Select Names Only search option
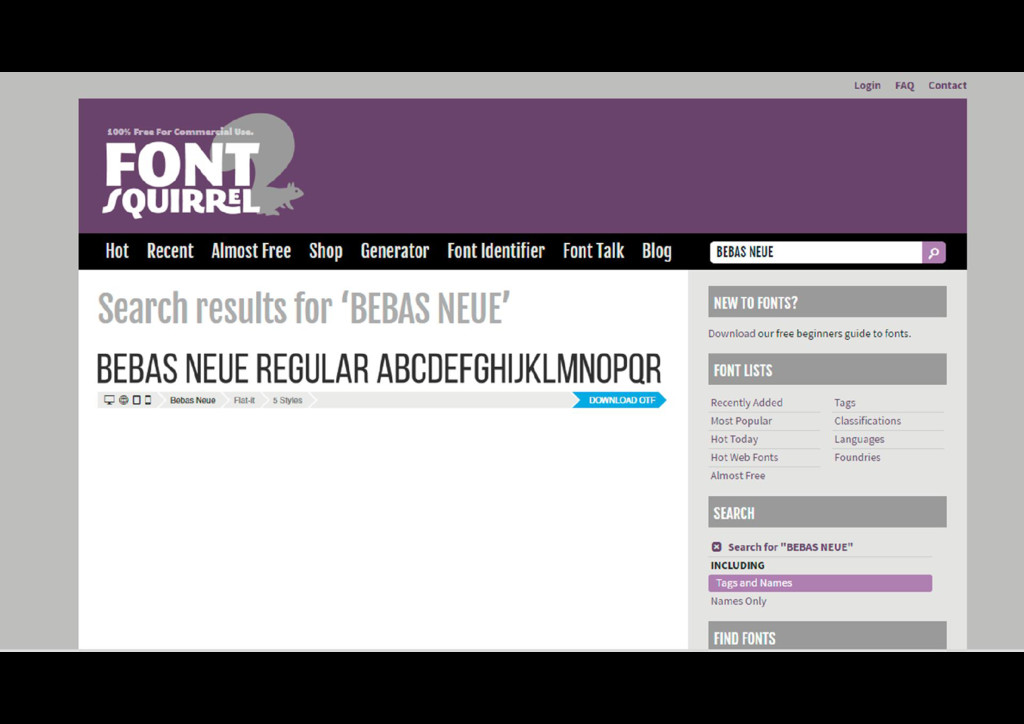The width and height of the screenshot is (1024, 724). [x=738, y=601]
